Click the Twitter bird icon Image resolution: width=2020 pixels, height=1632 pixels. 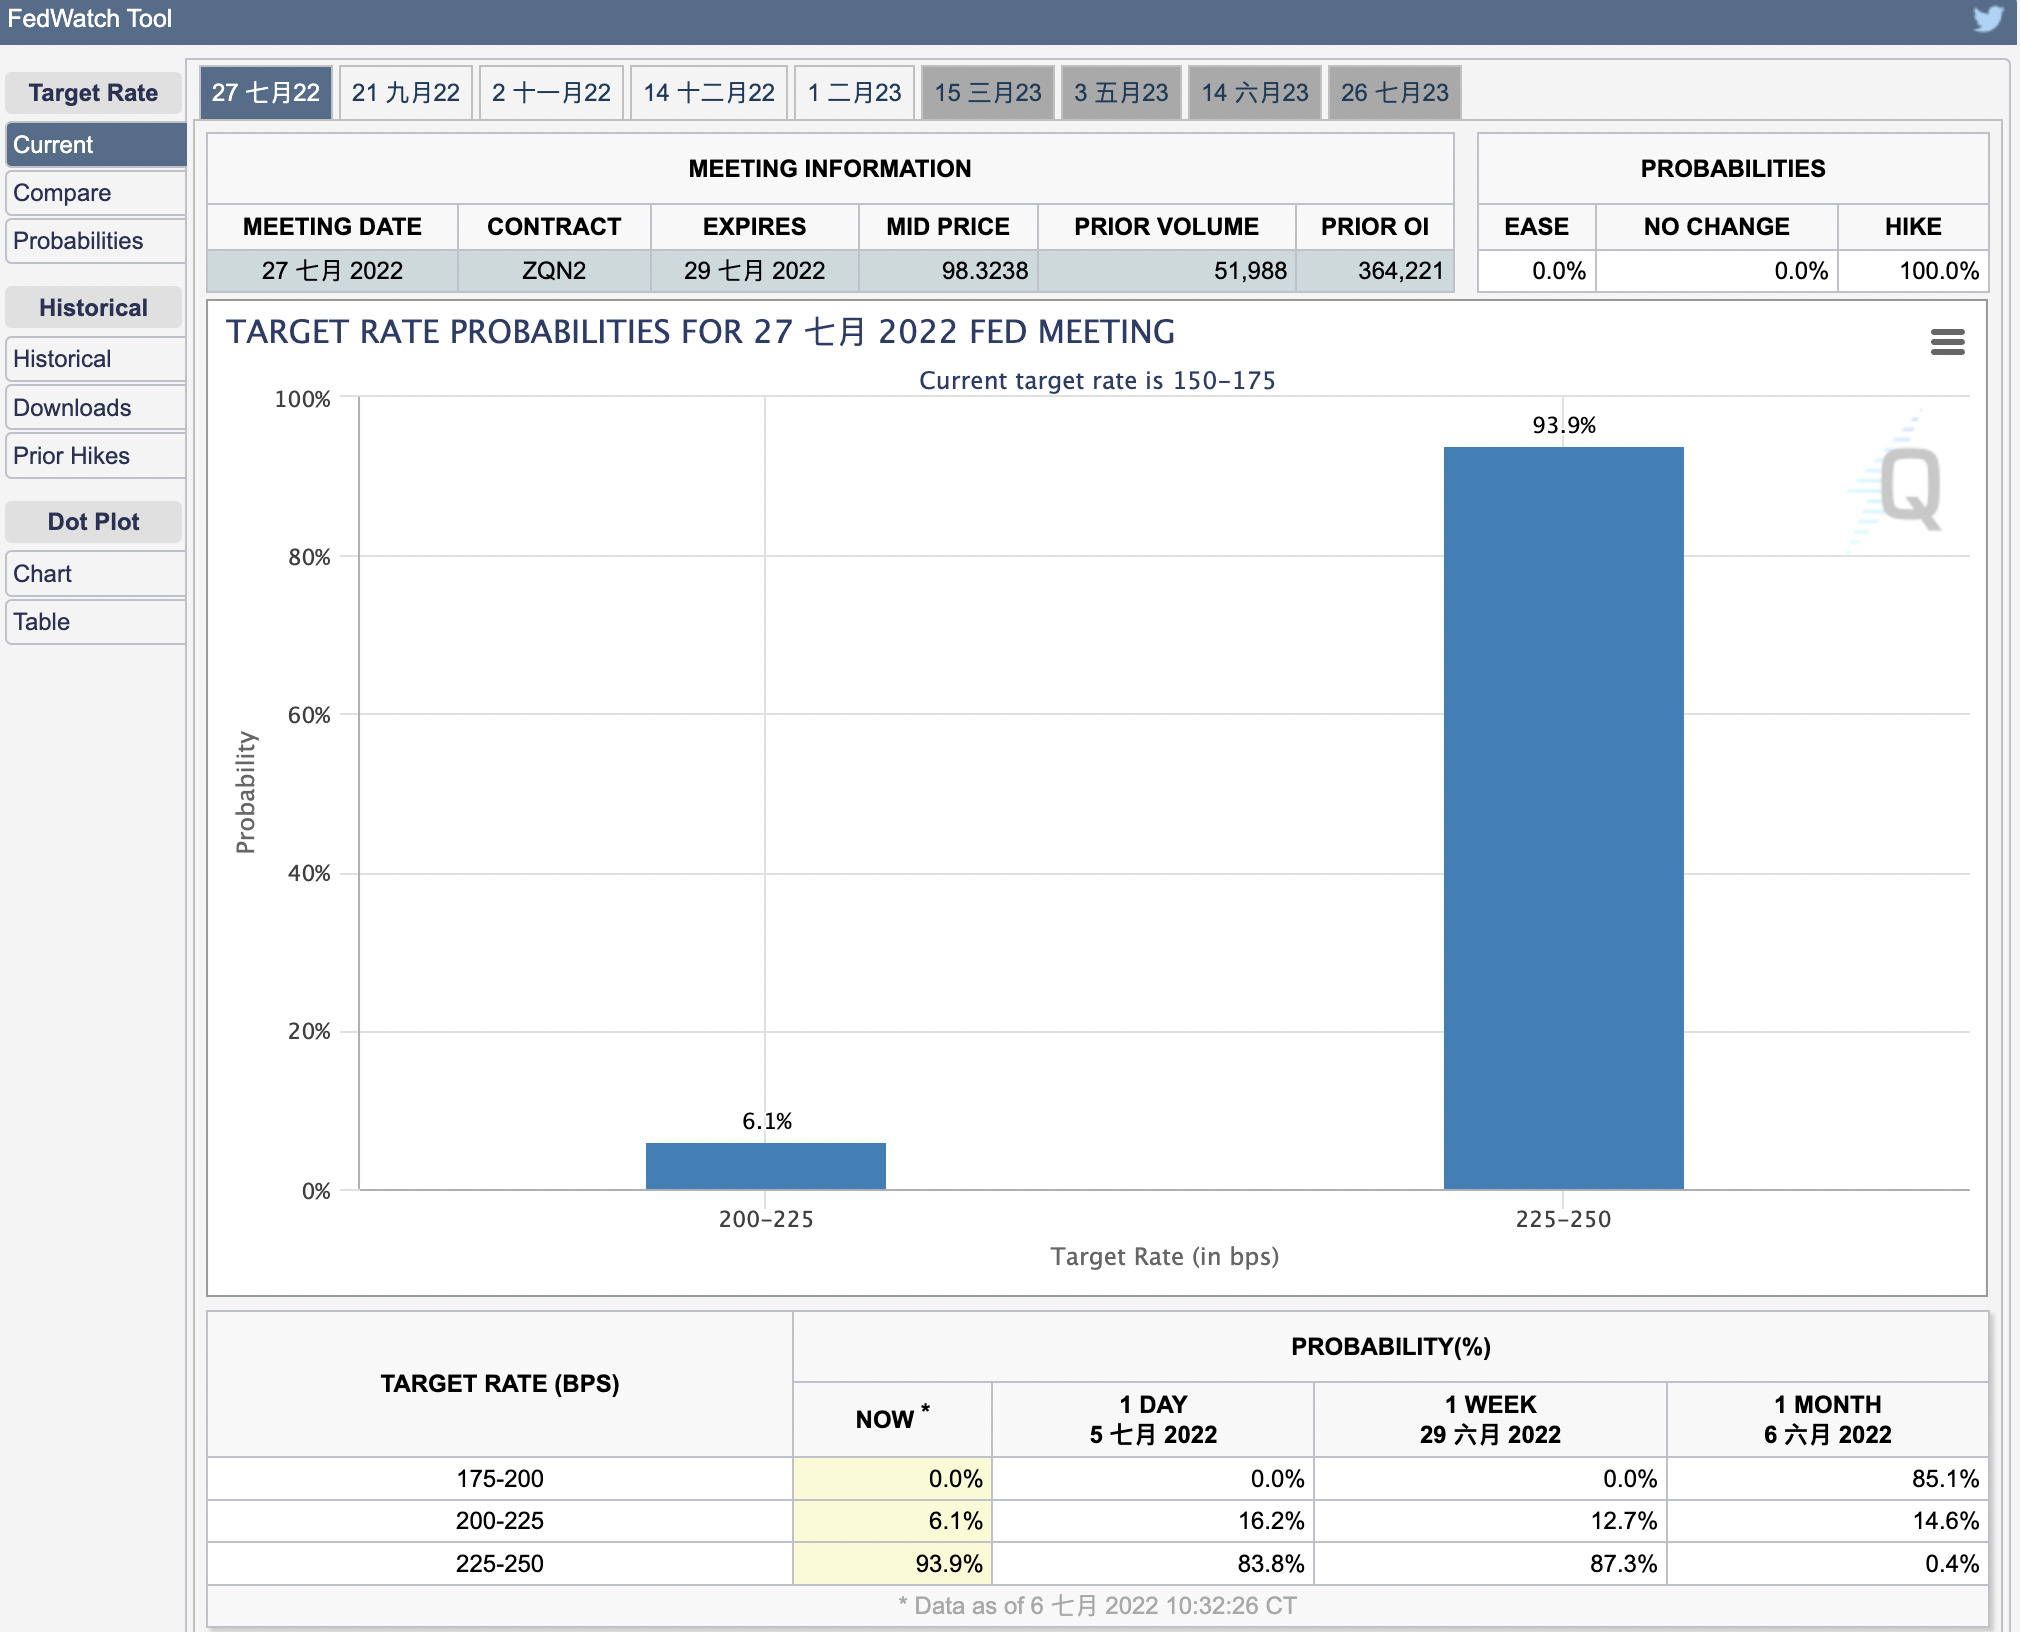1987,19
